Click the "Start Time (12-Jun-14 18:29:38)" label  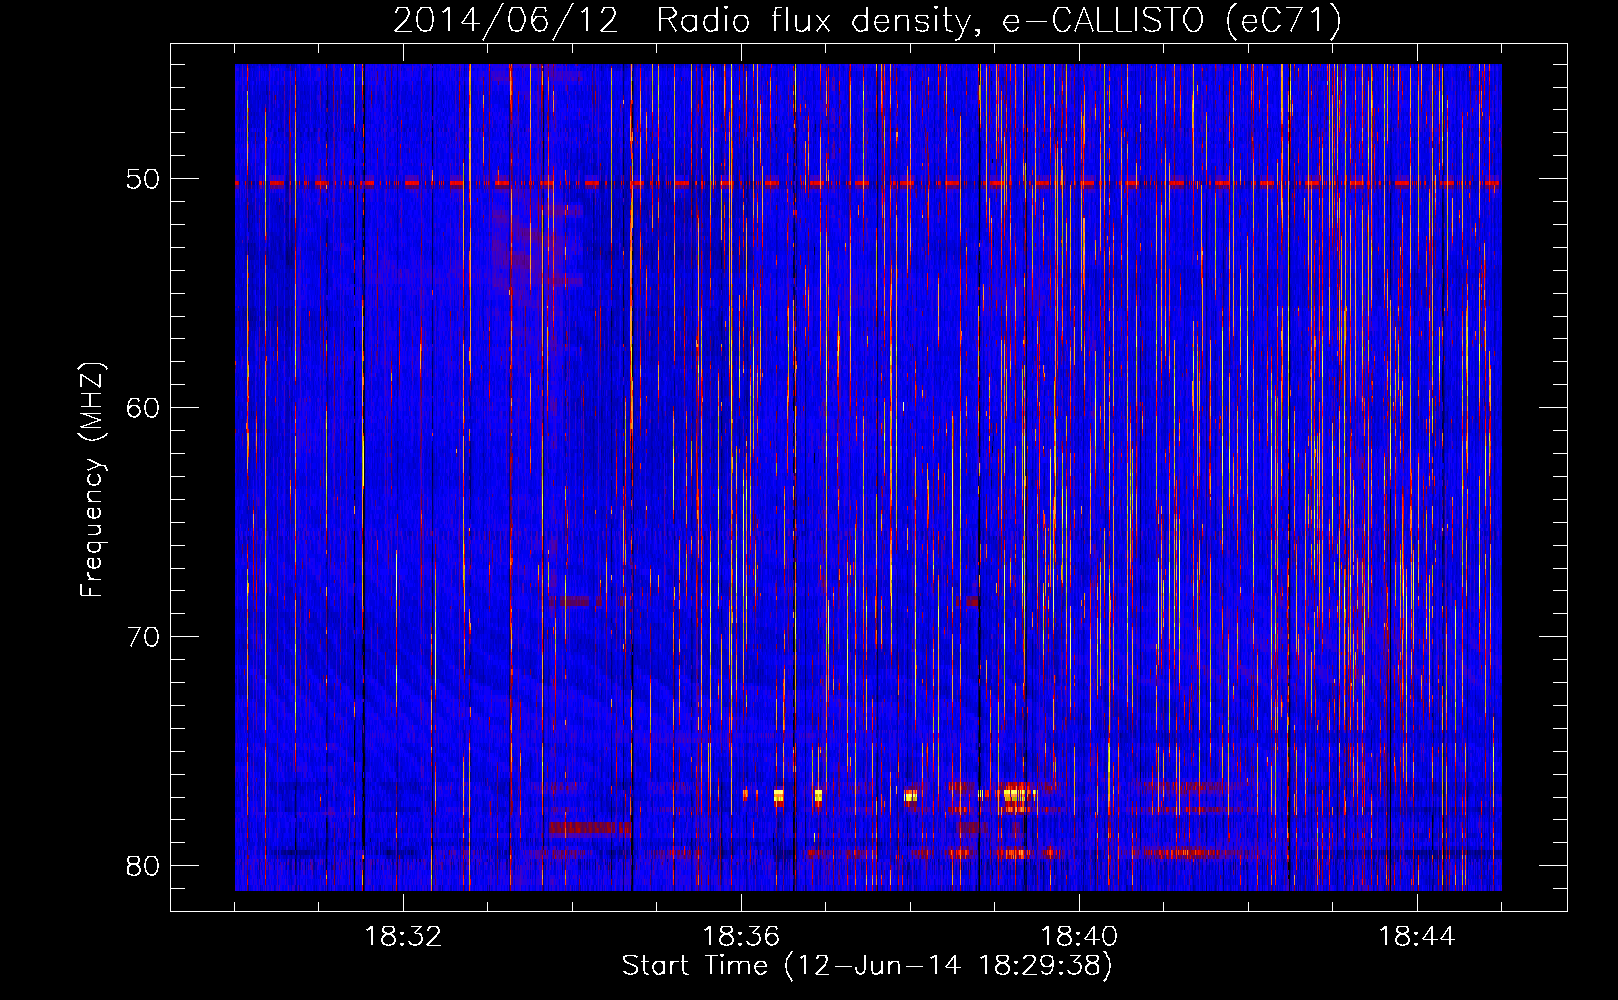coord(867,966)
